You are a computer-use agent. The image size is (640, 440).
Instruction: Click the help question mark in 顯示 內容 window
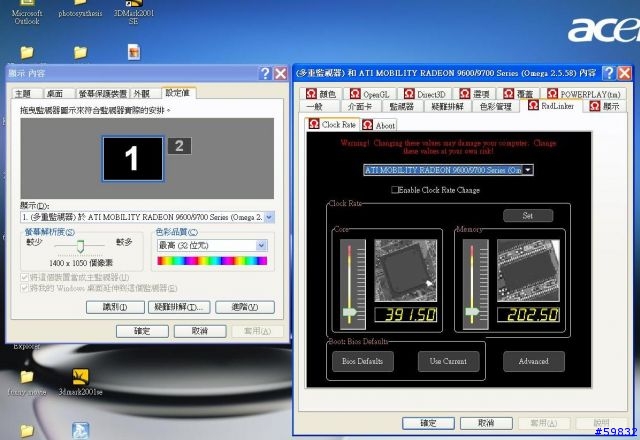(x=265, y=73)
